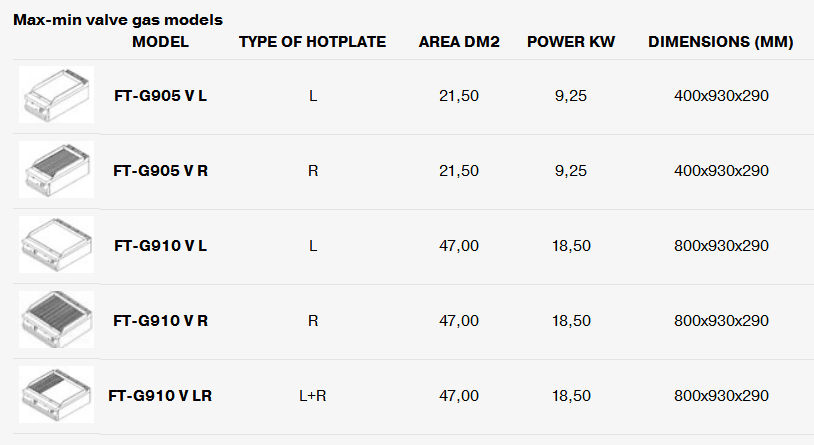Click the POWER KW column header
Image resolution: width=814 pixels, height=445 pixels.
[x=571, y=42]
